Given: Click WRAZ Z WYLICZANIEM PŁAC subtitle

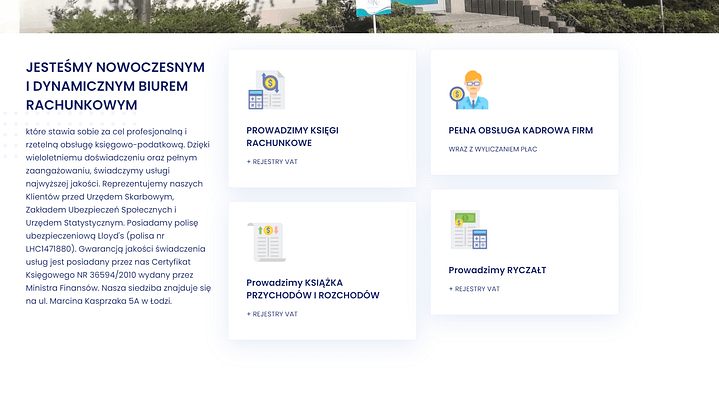Looking at the screenshot, I should [492, 149].
